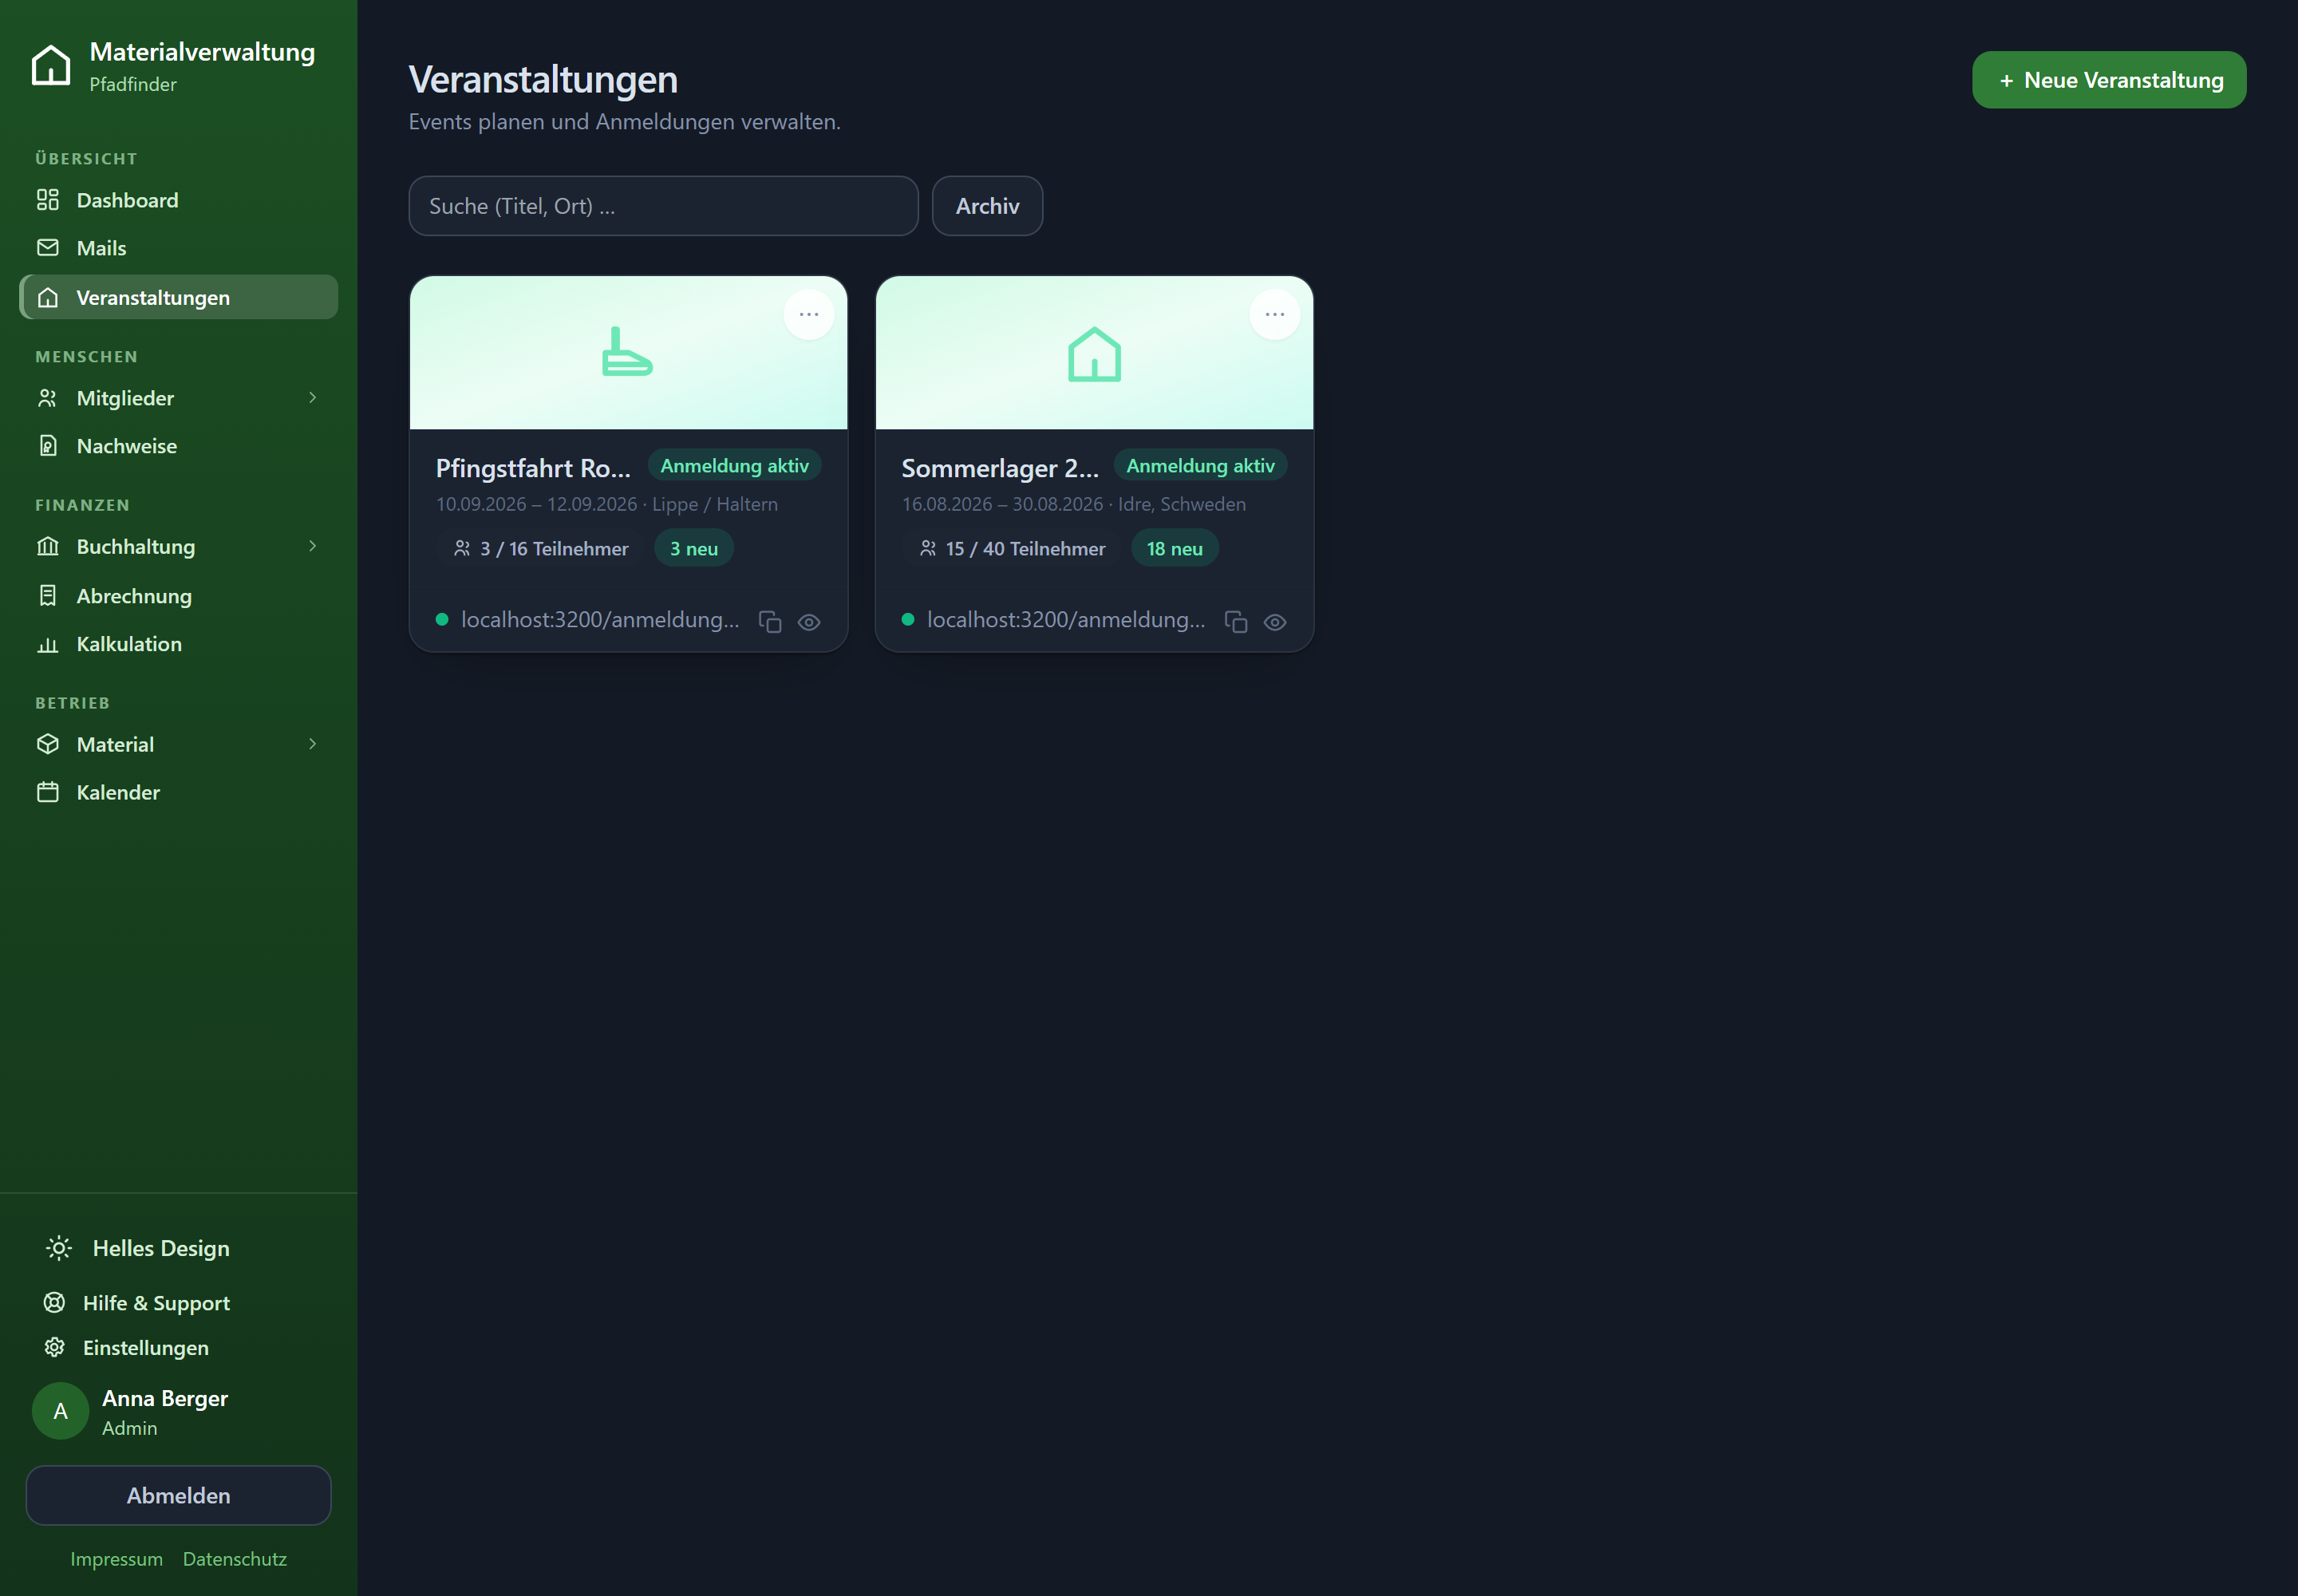Open Nachweise in the sidebar
Image resolution: width=2298 pixels, height=1596 pixels.
tap(178, 446)
